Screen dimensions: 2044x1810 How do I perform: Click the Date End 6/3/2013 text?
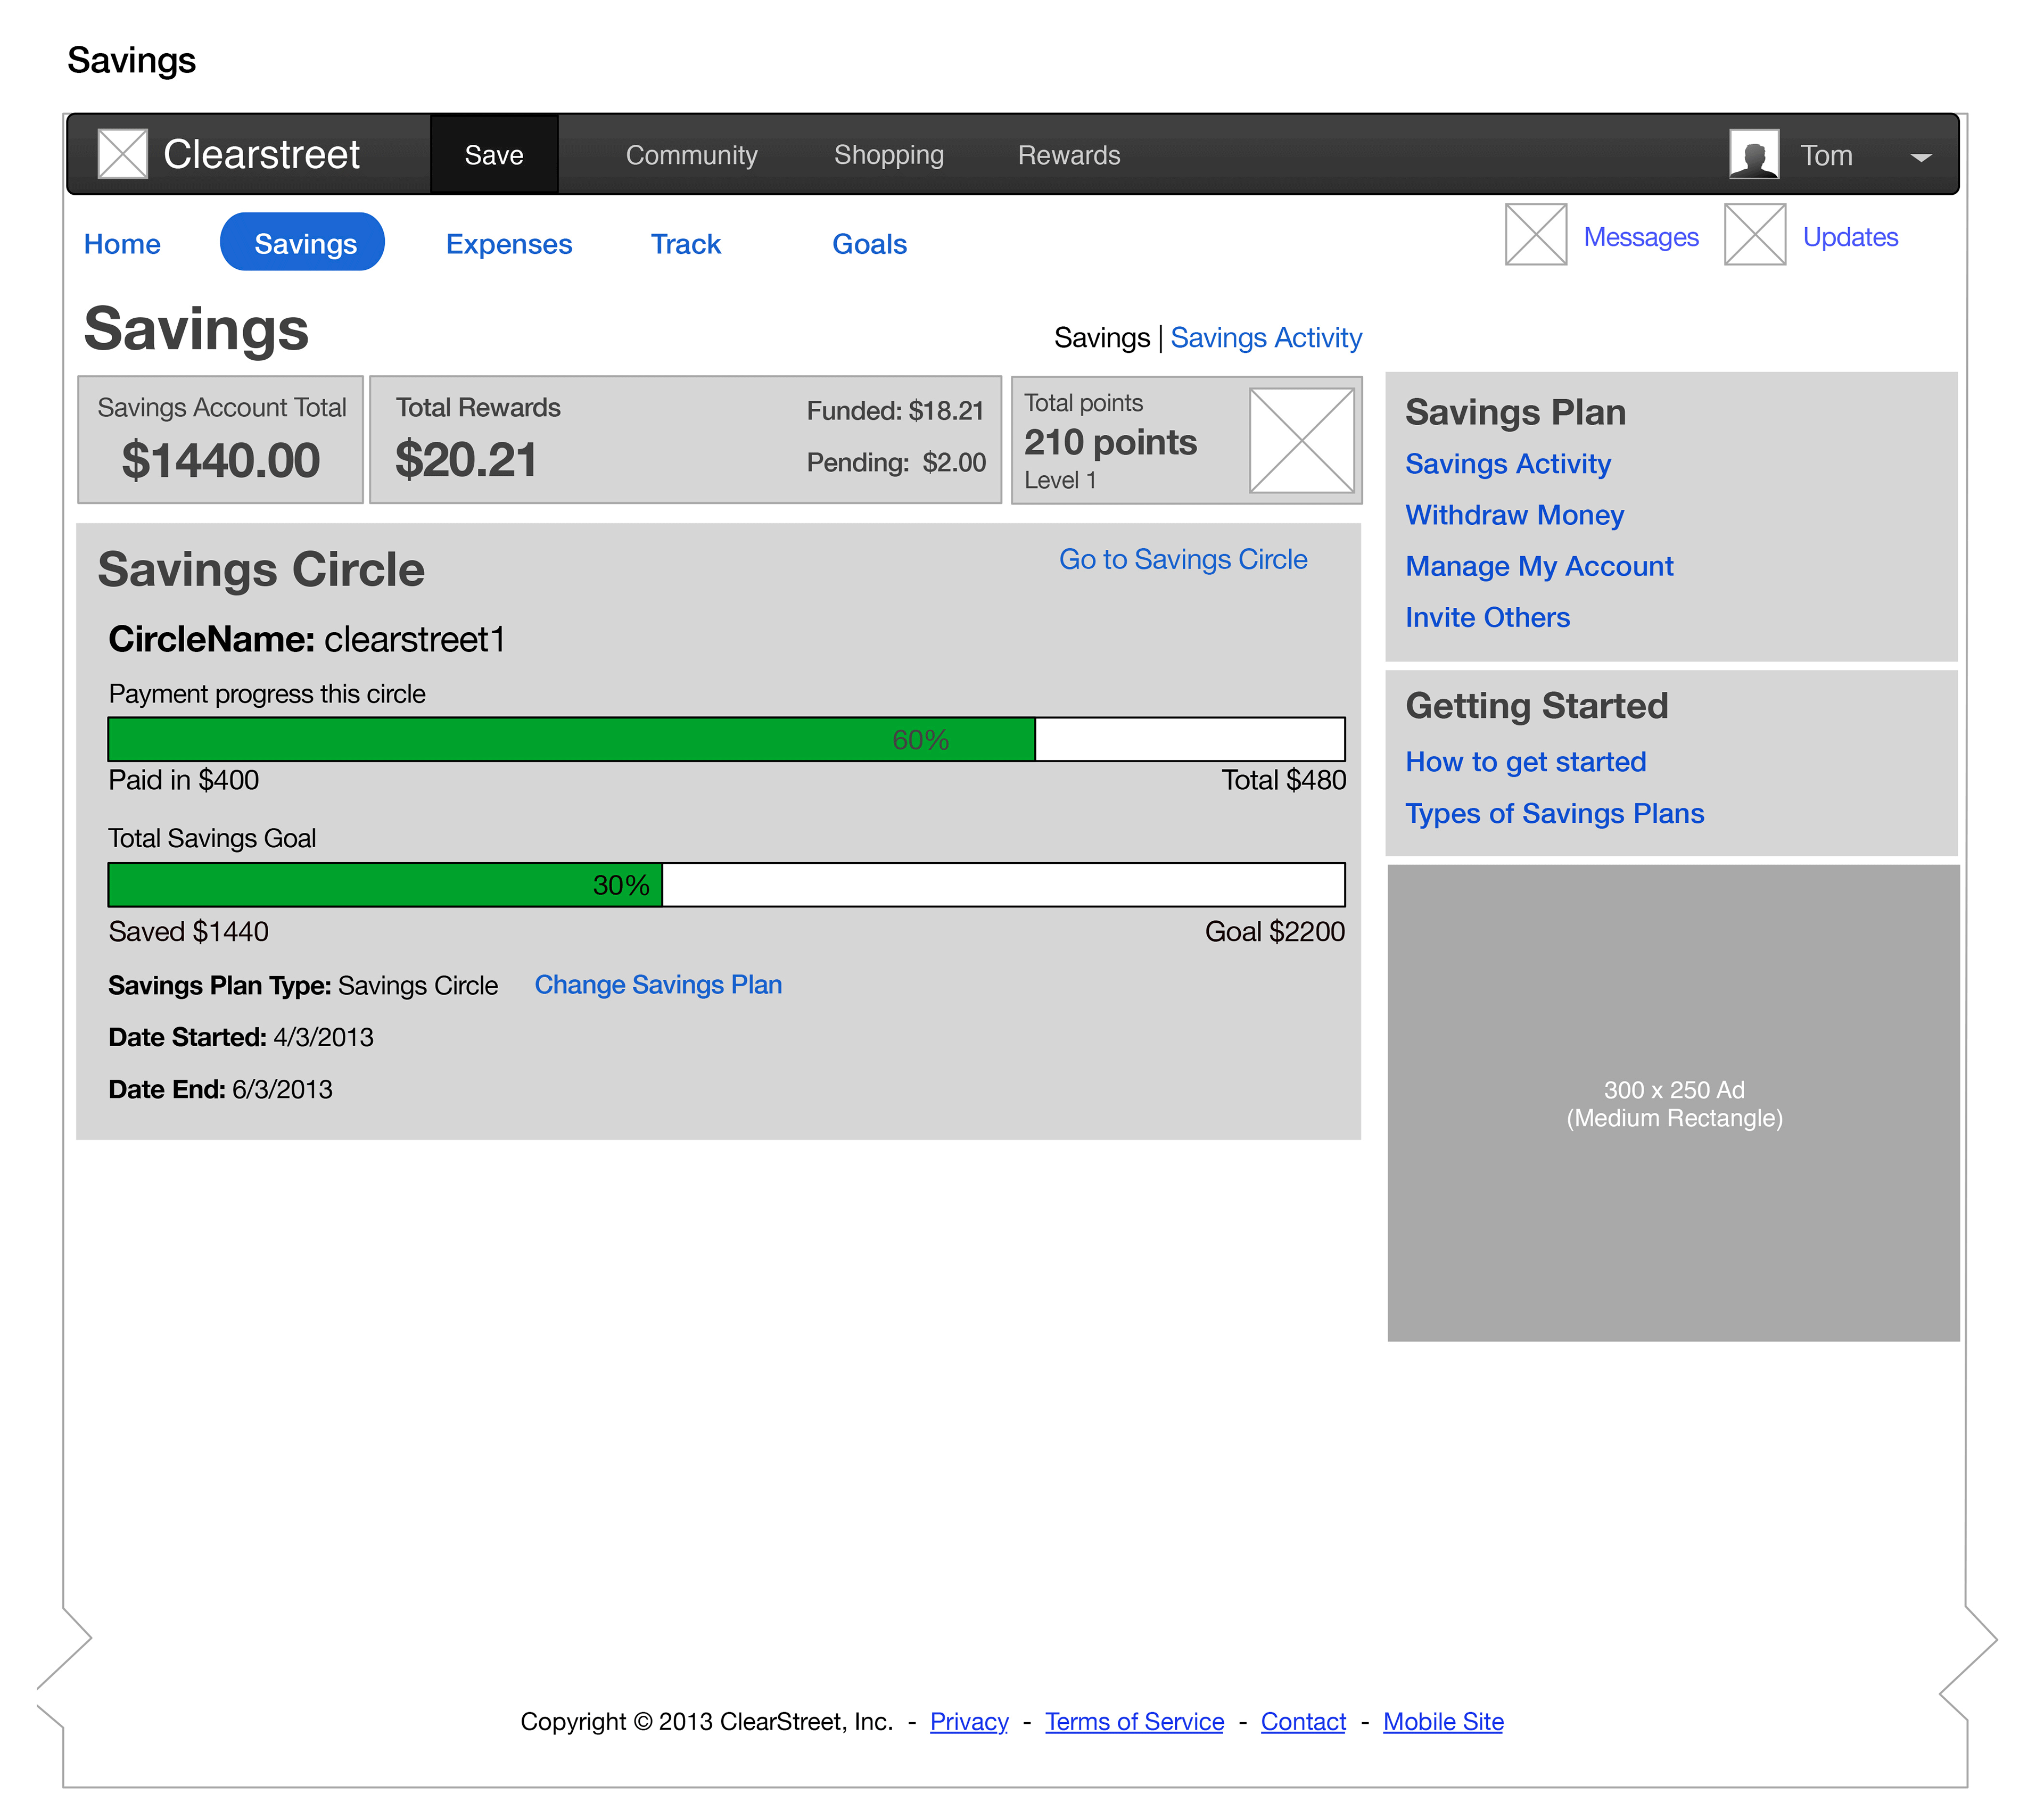[220, 1089]
